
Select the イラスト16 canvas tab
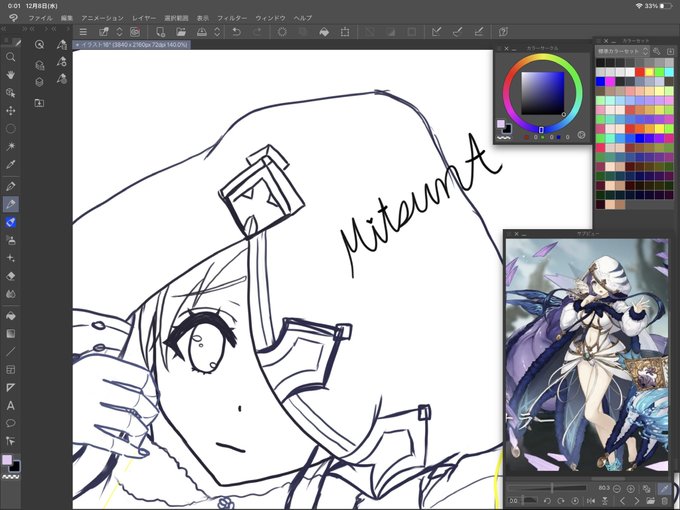coord(131,45)
